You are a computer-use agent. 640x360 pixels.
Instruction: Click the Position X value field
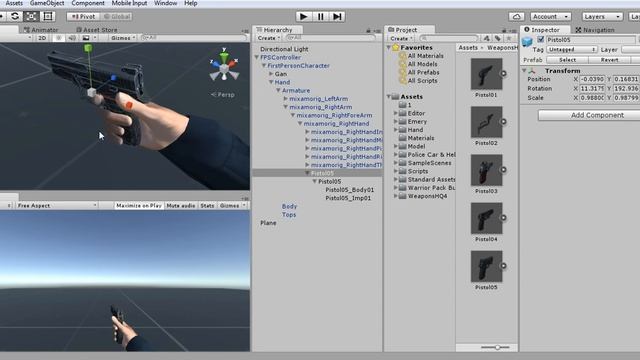(592, 79)
